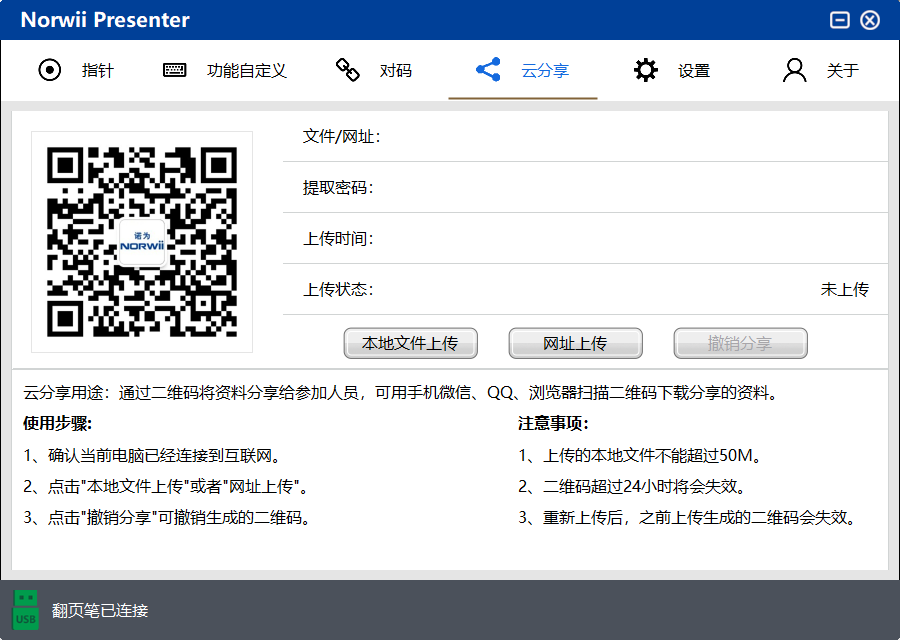Click the 翻页笔已连接 status text
The width and height of the screenshot is (900, 640).
[x=100, y=610]
